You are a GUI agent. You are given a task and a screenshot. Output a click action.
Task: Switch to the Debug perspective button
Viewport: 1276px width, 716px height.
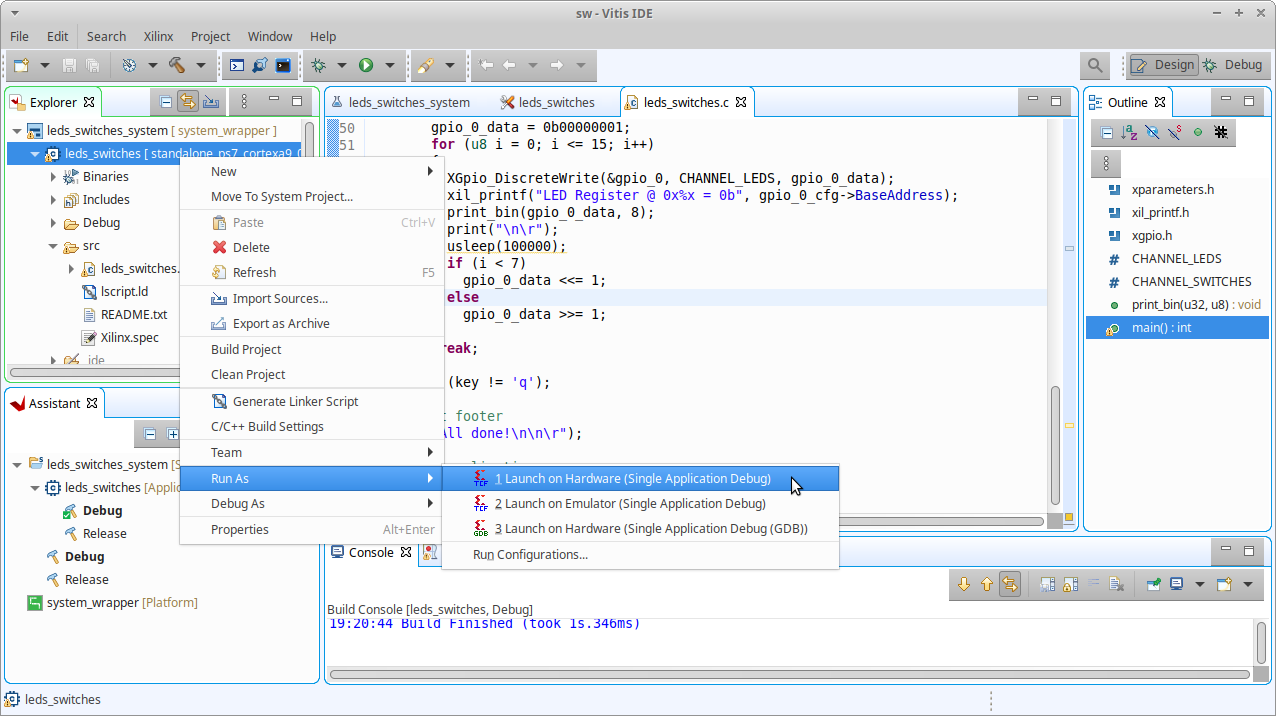(x=1233, y=65)
